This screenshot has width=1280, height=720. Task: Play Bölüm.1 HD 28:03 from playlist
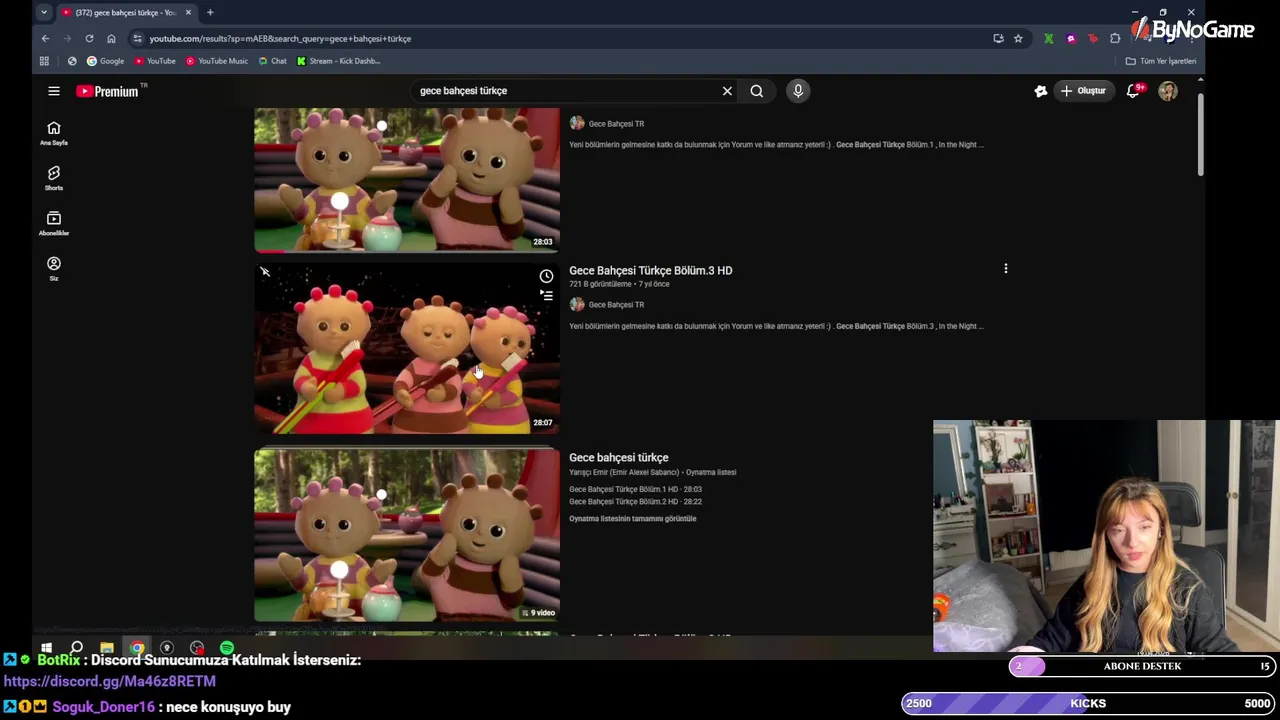[635, 489]
